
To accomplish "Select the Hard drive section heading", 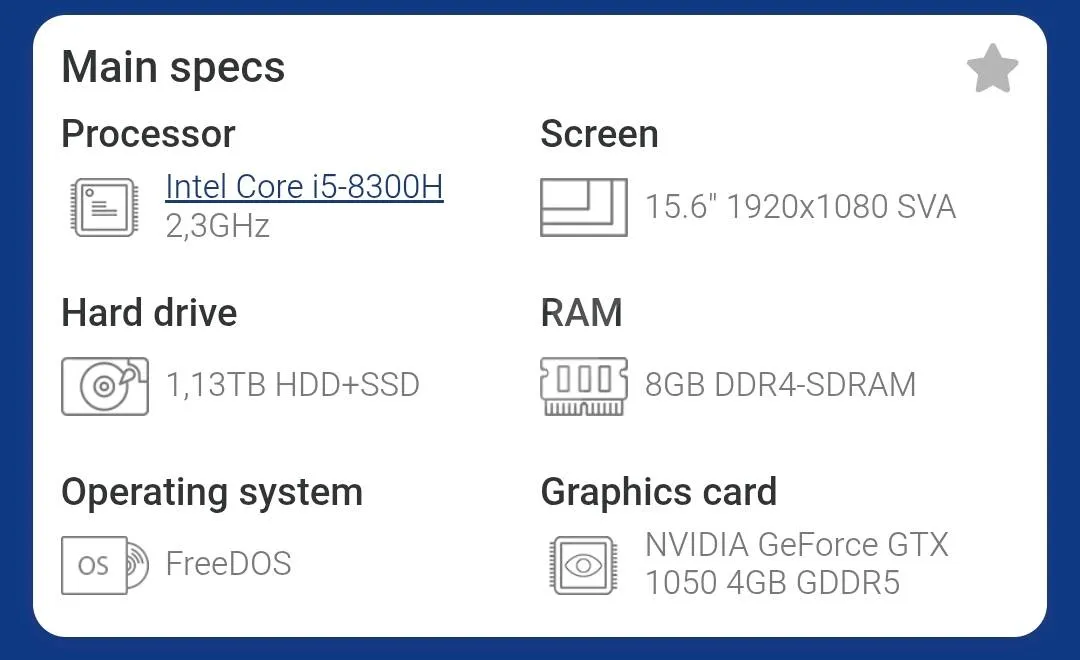I will coord(149,313).
